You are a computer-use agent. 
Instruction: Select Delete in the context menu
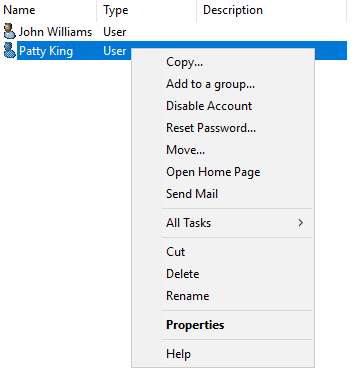223,274
